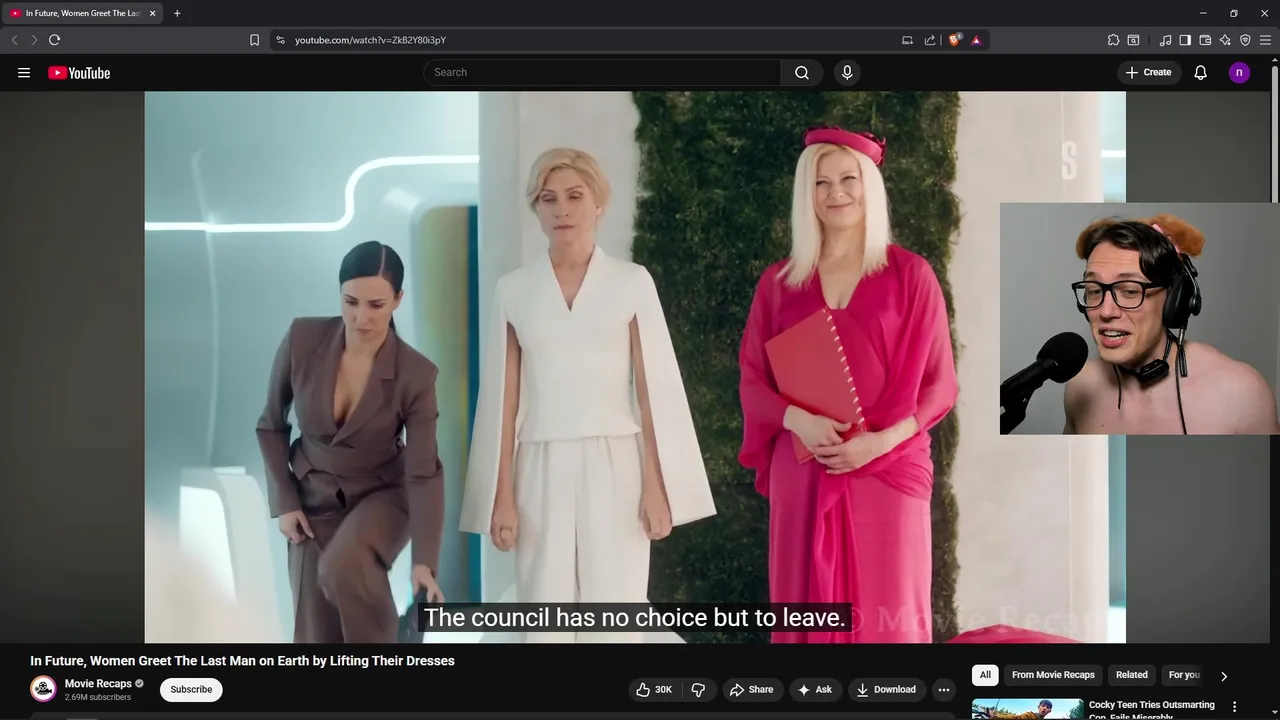Viewport: 1280px width, 720px height.
Task: Open the Brave Wallet icon
Action: click(1205, 40)
